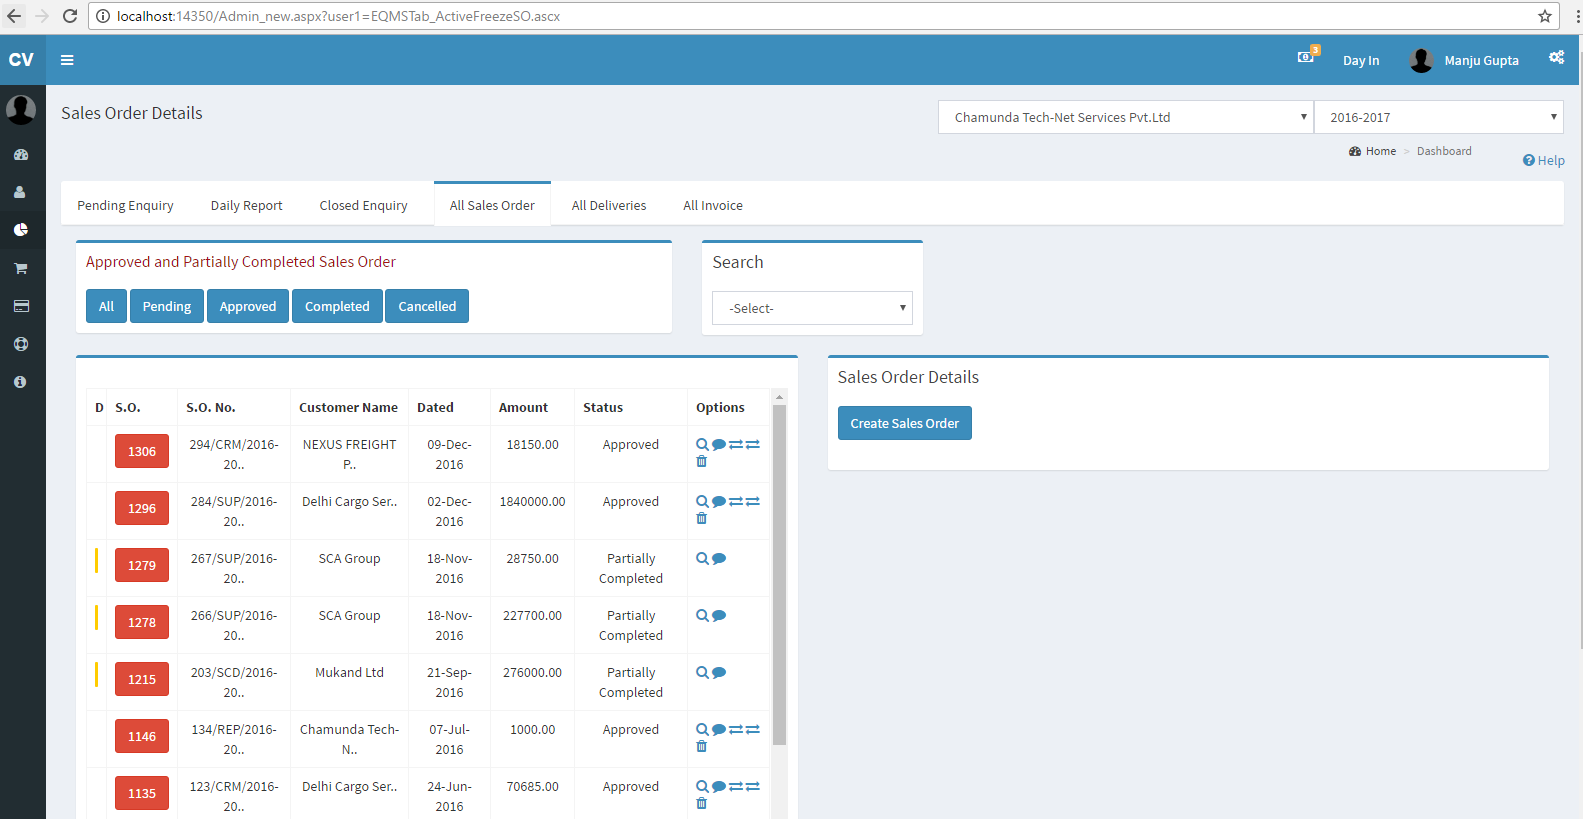
Task: Open the life ring support icon in sidebar
Action: point(21,344)
